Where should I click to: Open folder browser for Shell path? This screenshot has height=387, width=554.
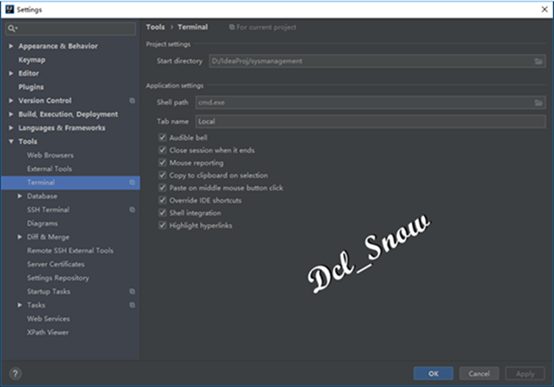538,102
